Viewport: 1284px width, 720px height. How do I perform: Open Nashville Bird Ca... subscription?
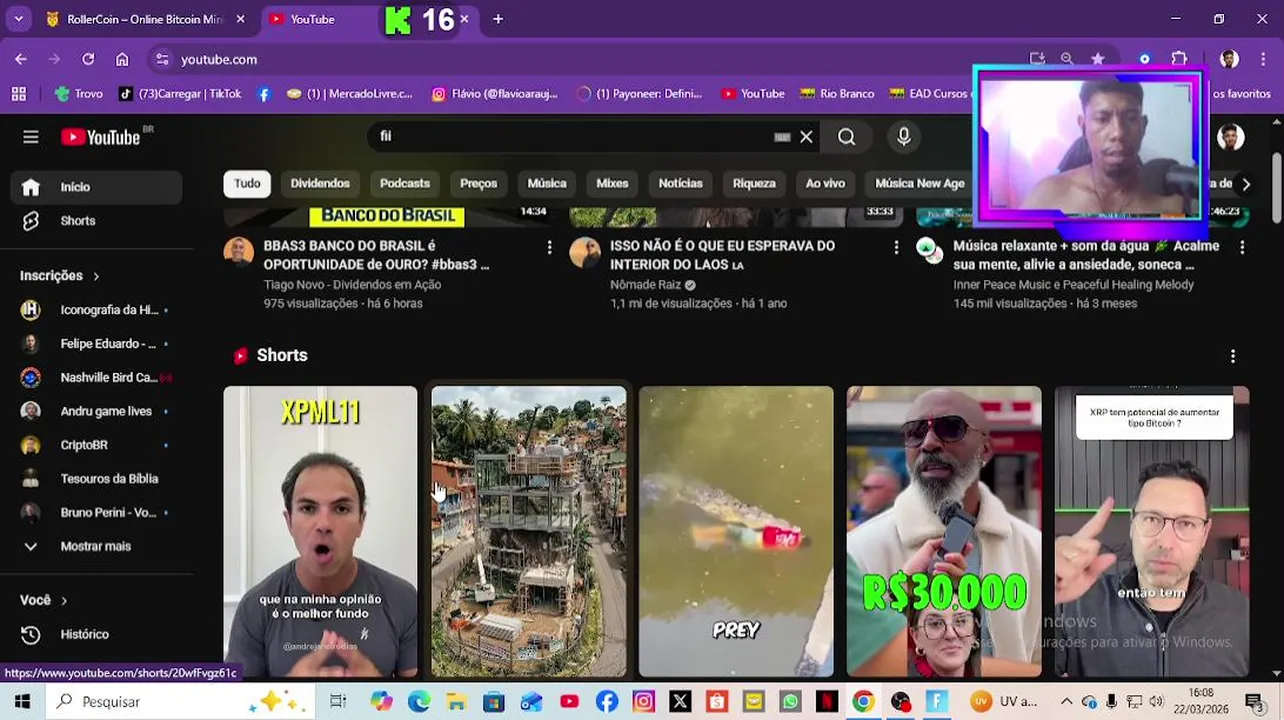point(95,378)
